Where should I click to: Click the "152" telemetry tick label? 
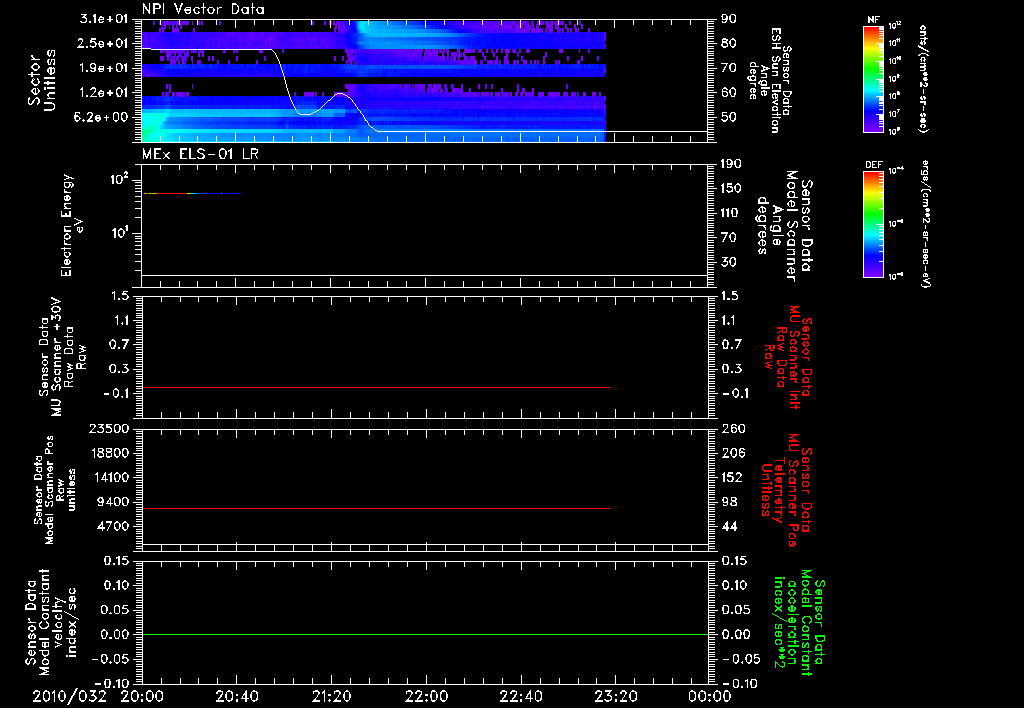[x=731, y=477]
